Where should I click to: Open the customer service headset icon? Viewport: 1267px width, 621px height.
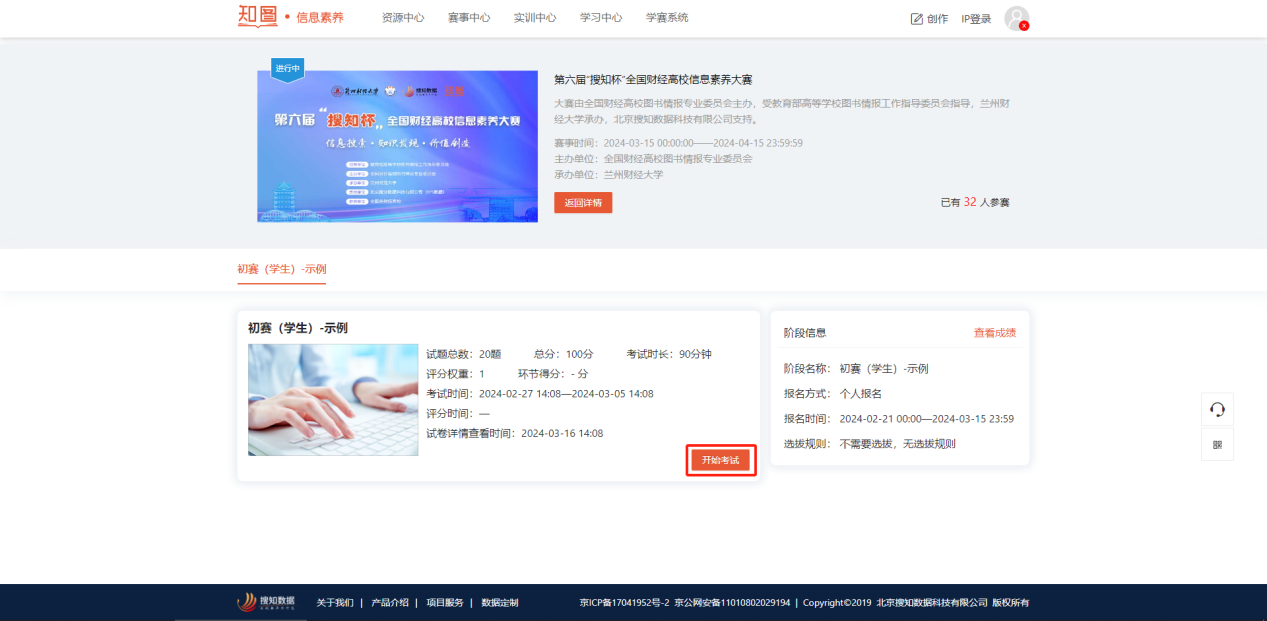(1217, 409)
